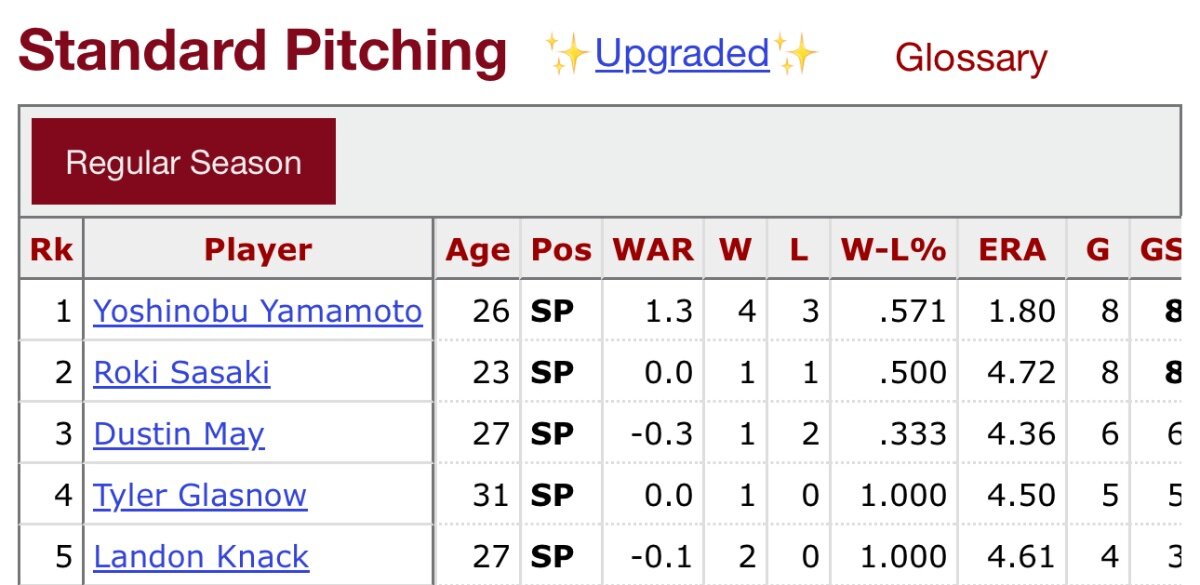Open Tyler Glasnow's player page
This screenshot has height=585, width=1200.
pos(200,495)
